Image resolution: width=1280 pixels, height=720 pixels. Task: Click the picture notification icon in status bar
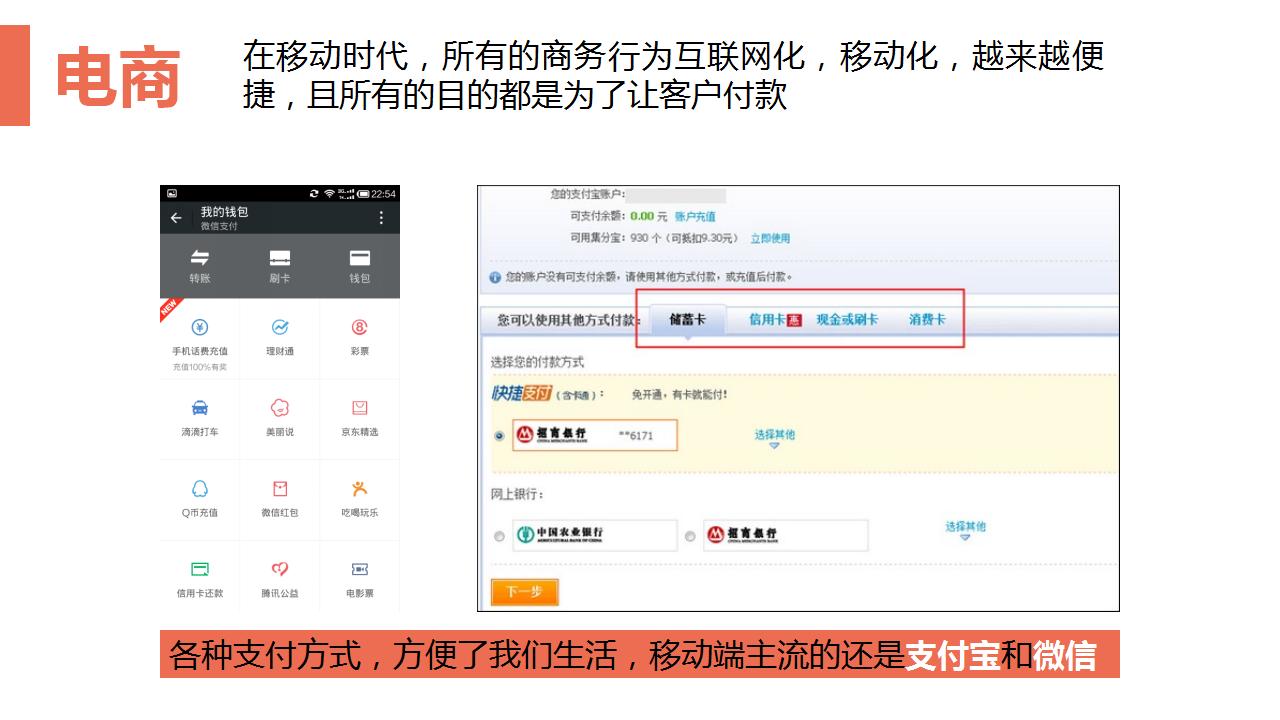(172, 193)
